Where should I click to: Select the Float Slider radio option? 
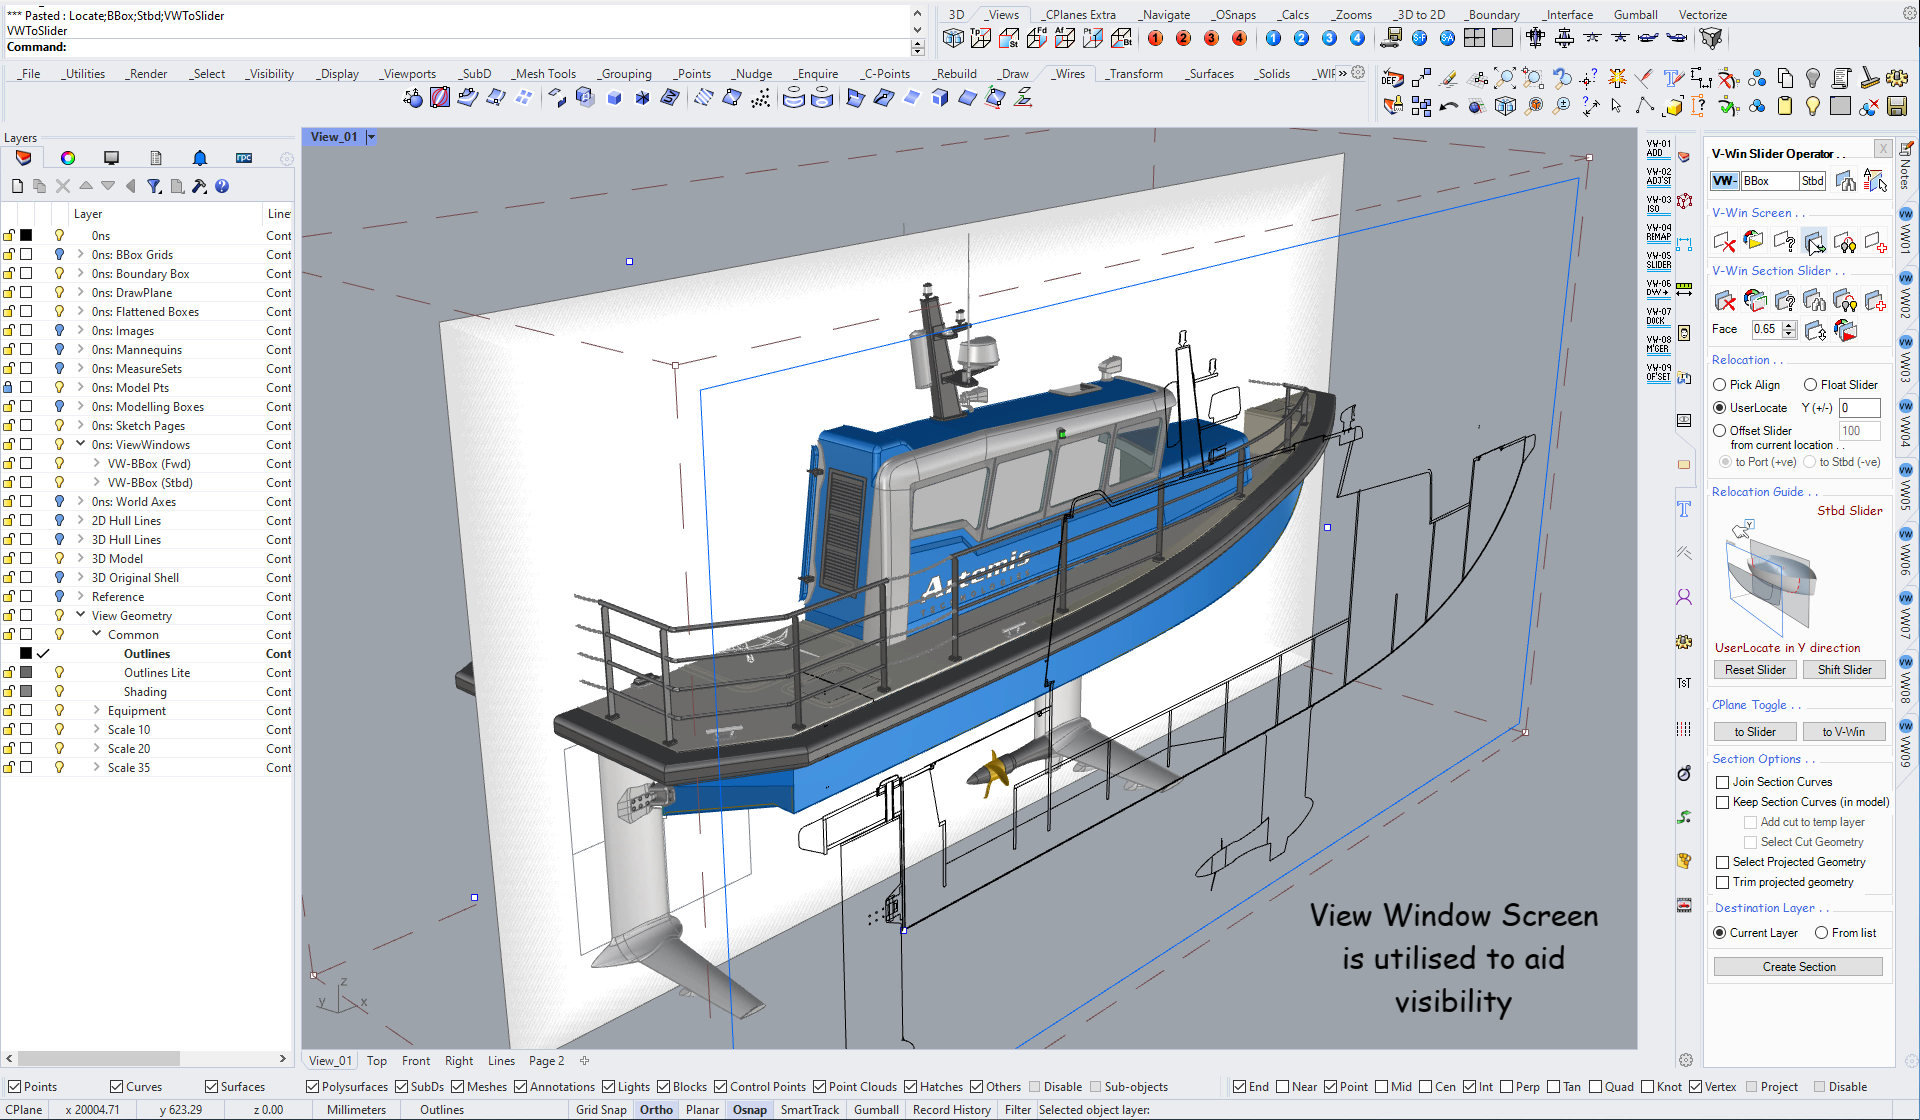[x=1810, y=385]
